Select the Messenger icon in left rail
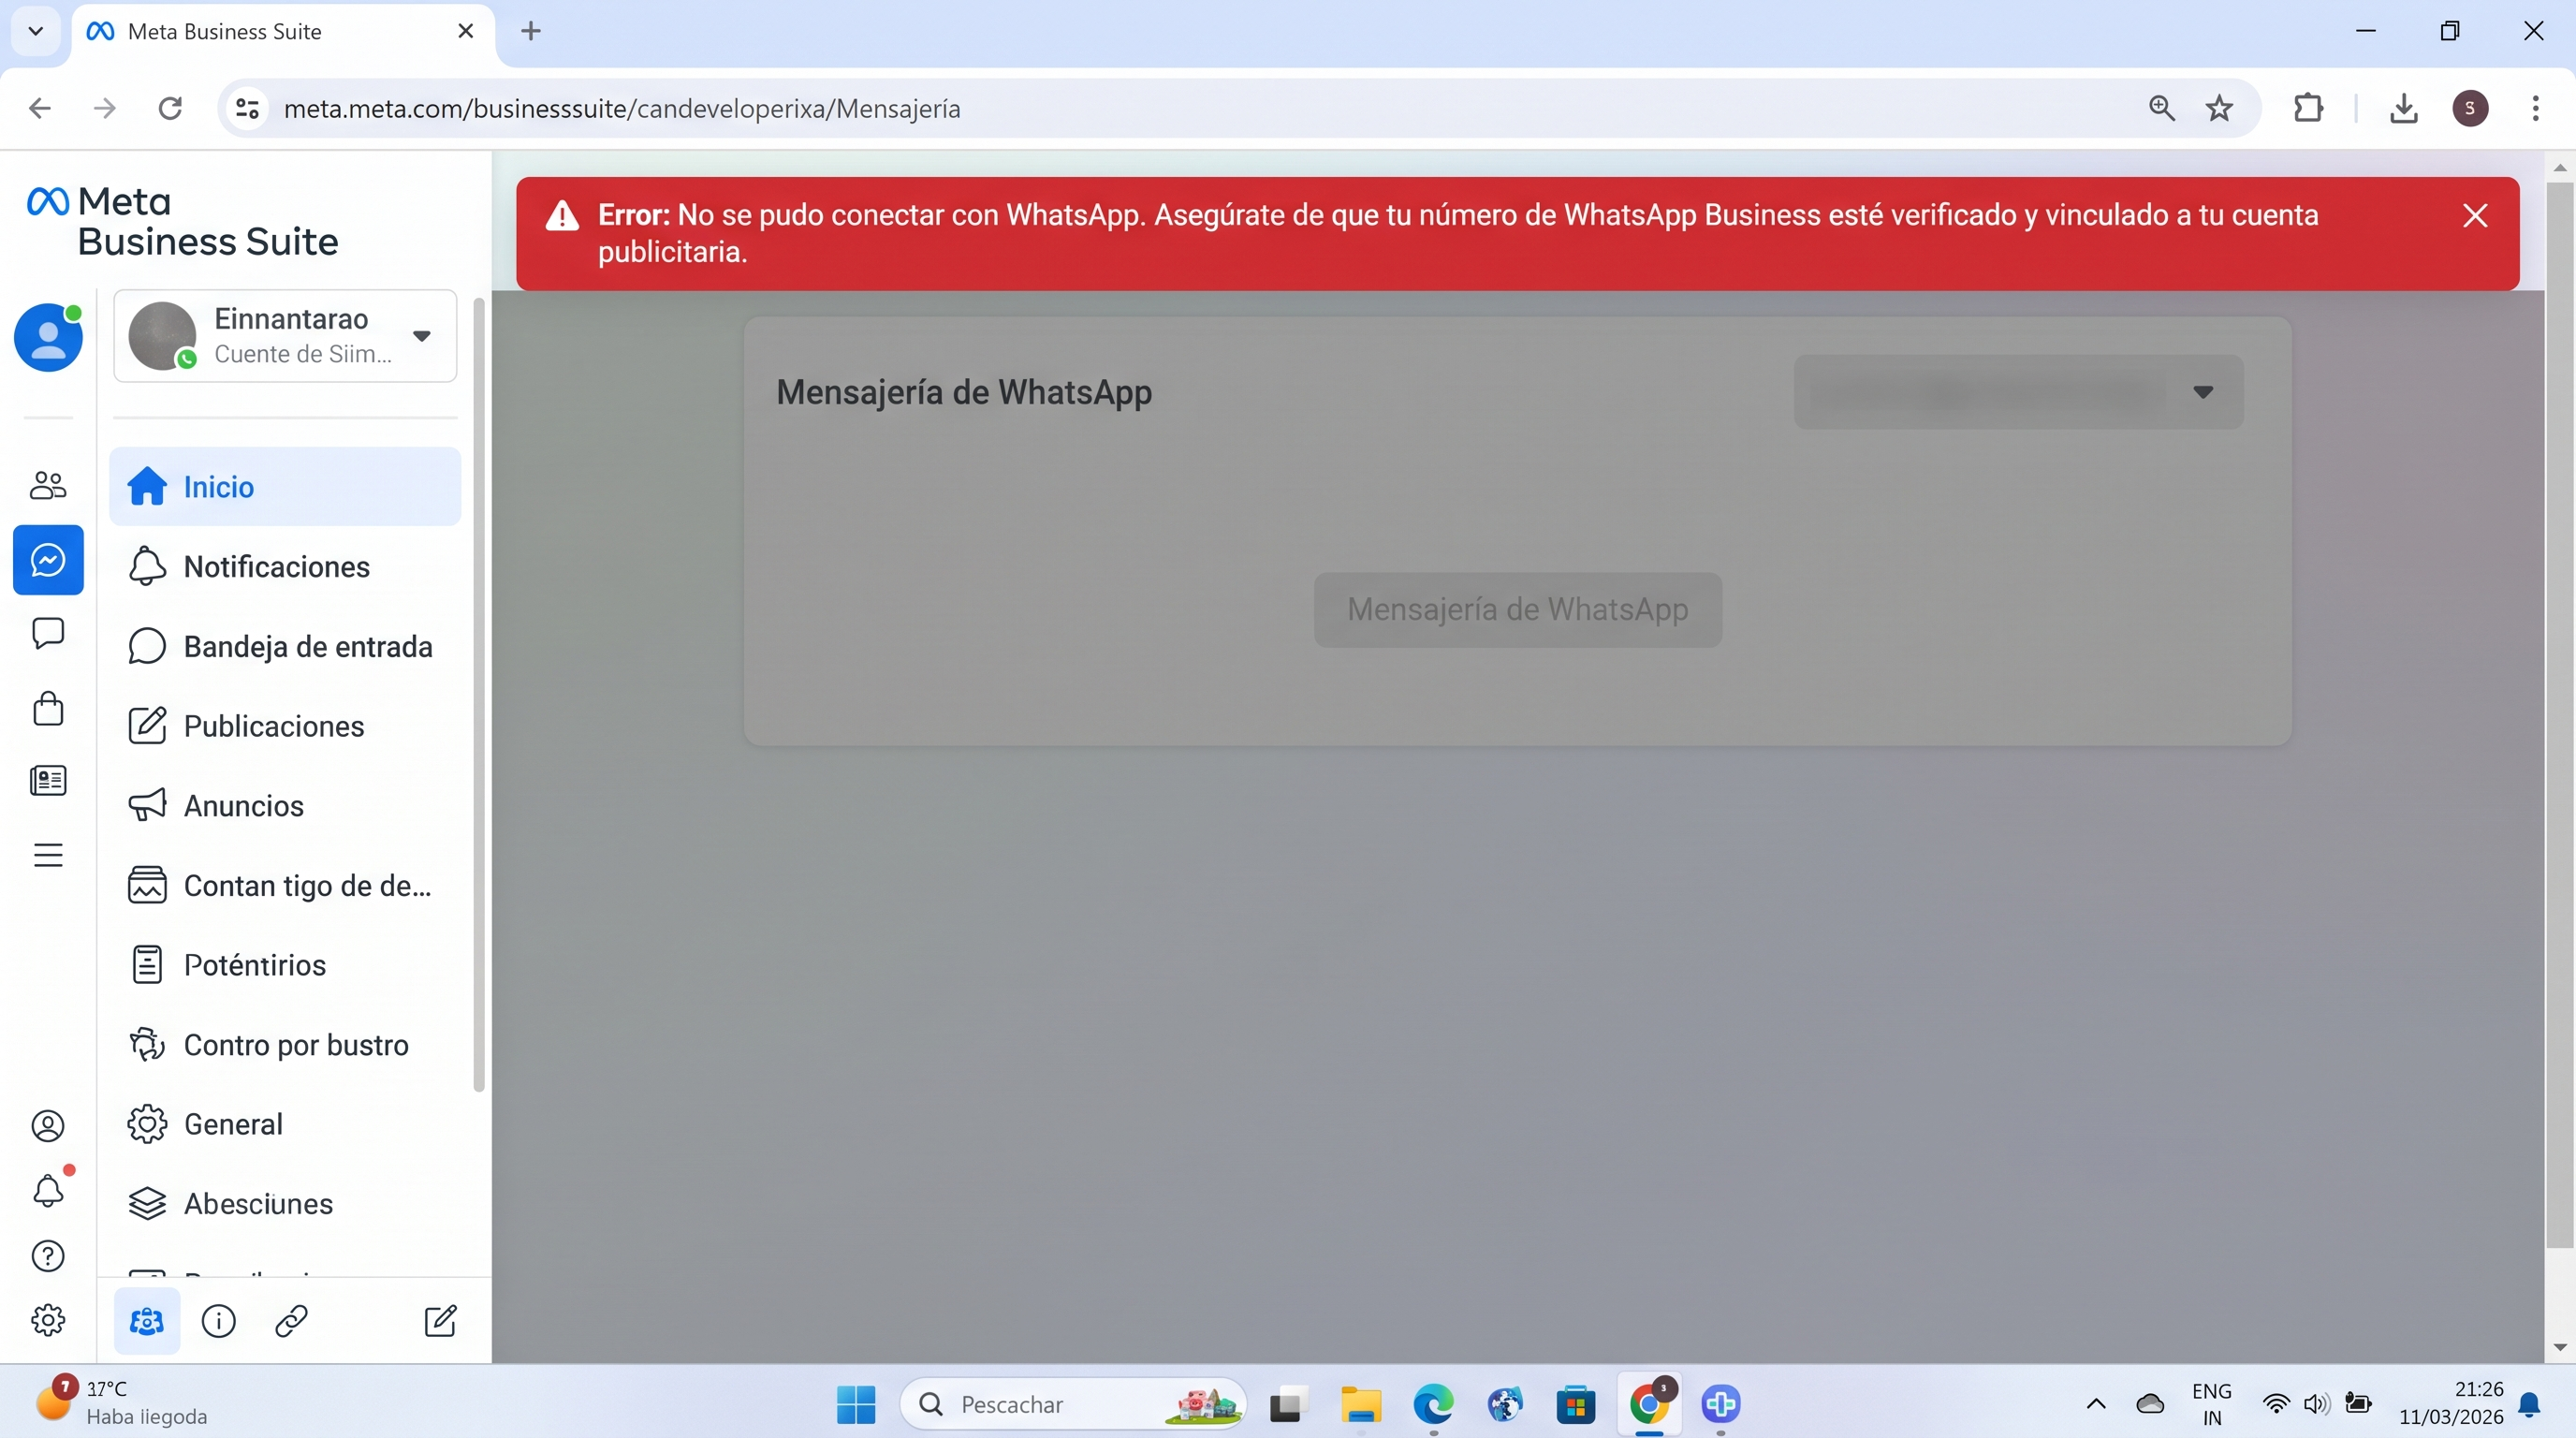The width and height of the screenshot is (2576, 1438). pyautogui.click(x=48, y=560)
